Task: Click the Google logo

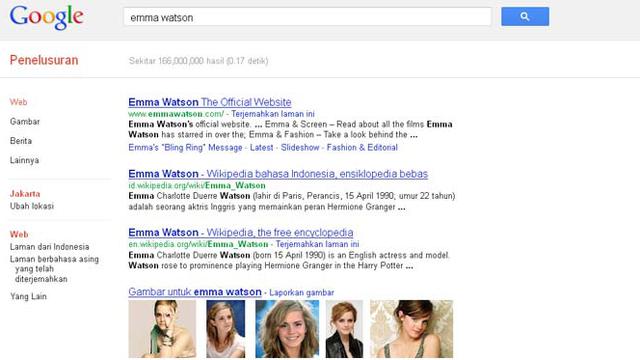Action: tap(47, 17)
